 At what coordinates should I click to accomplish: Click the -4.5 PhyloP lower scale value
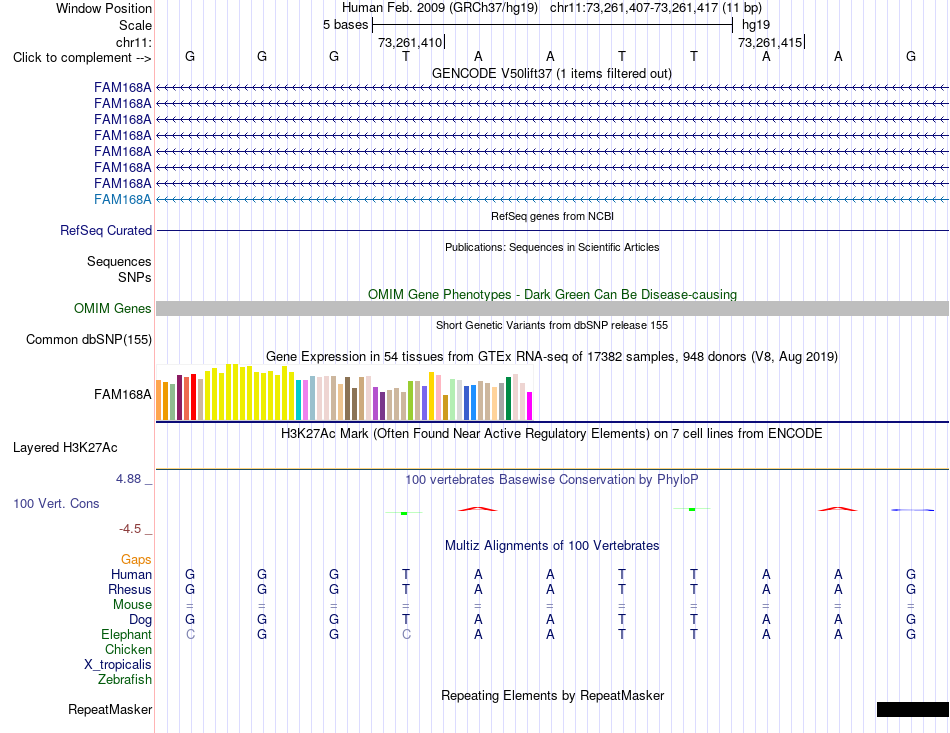coord(130,529)
